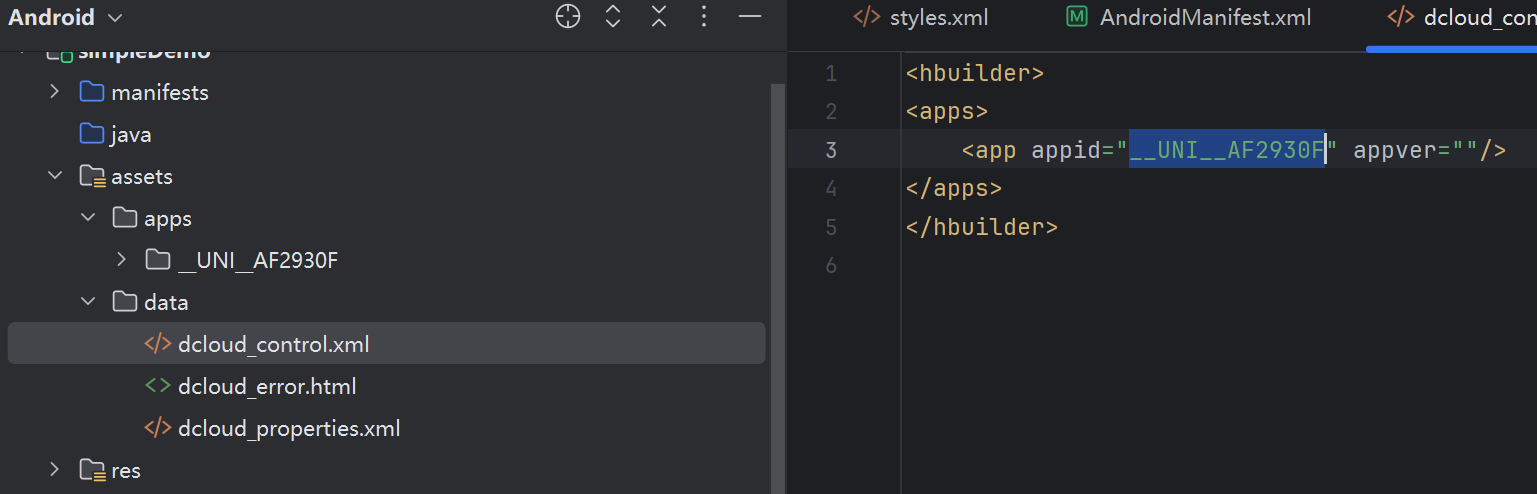Click the highlighted __UNI__AF2930F appid value
This screenshot has width=1537, height=494.
click(1227, 150)
